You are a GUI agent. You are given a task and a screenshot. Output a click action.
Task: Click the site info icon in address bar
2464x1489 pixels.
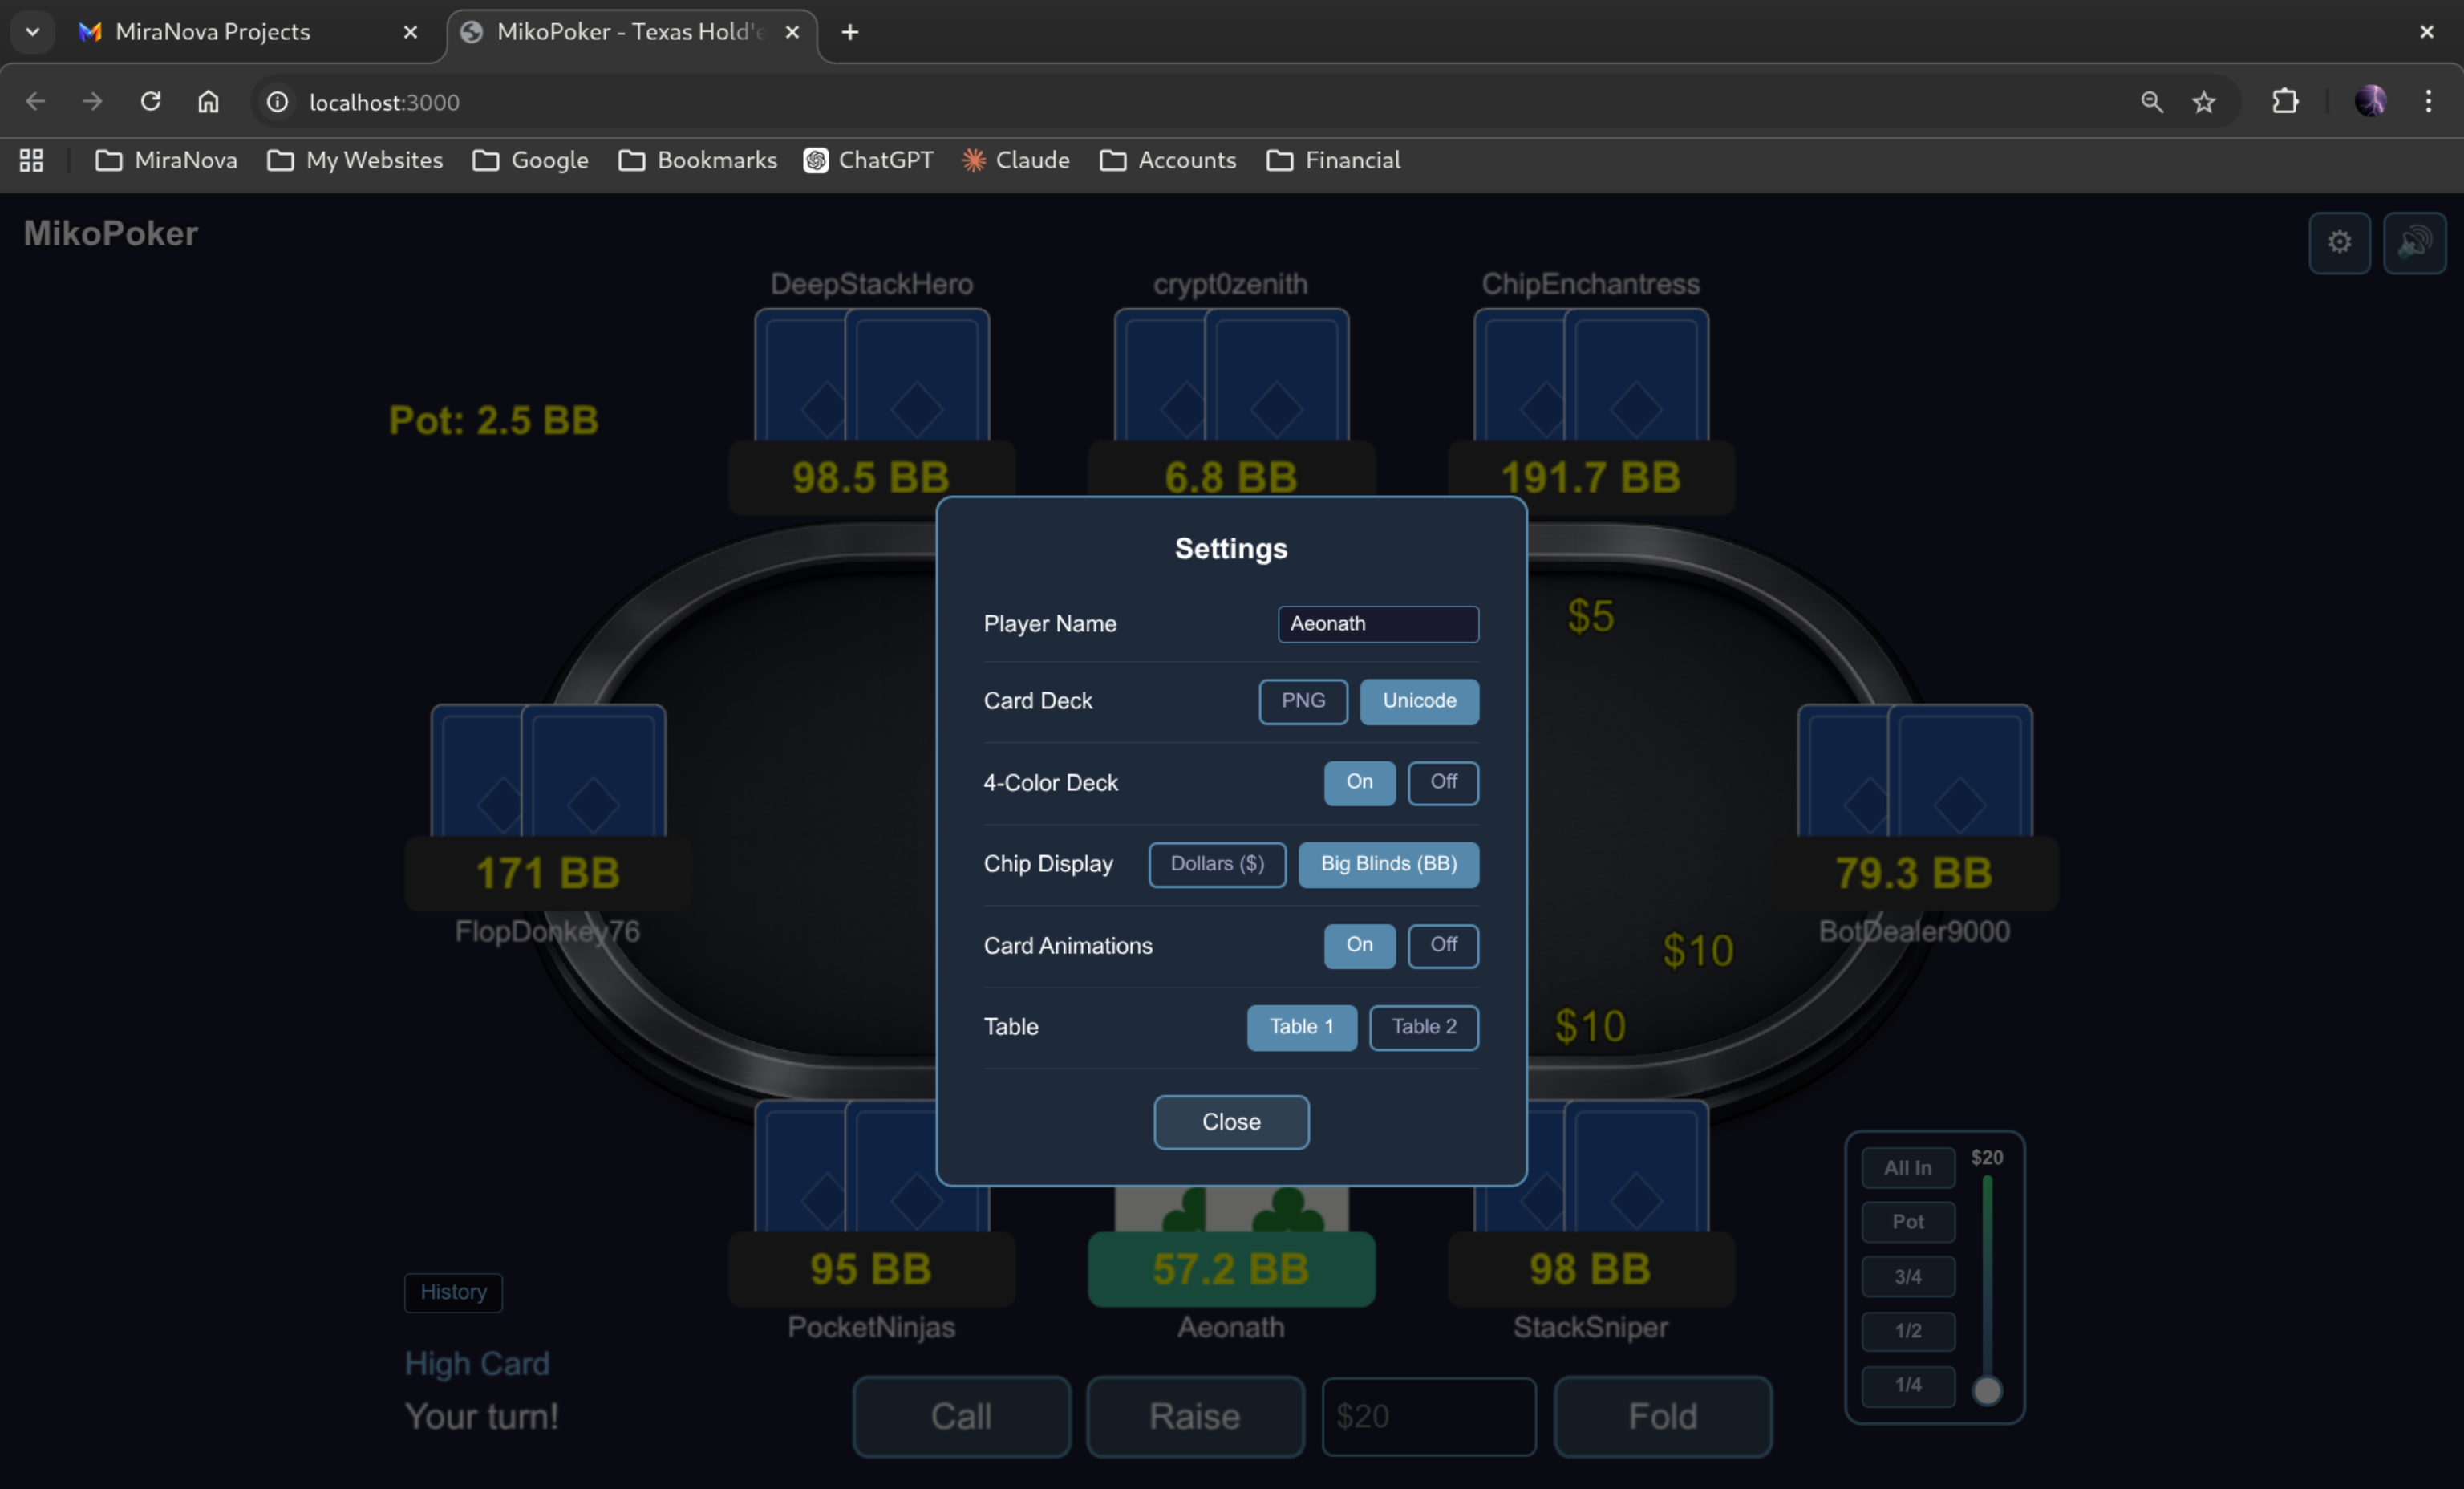[x=276, y=101]
